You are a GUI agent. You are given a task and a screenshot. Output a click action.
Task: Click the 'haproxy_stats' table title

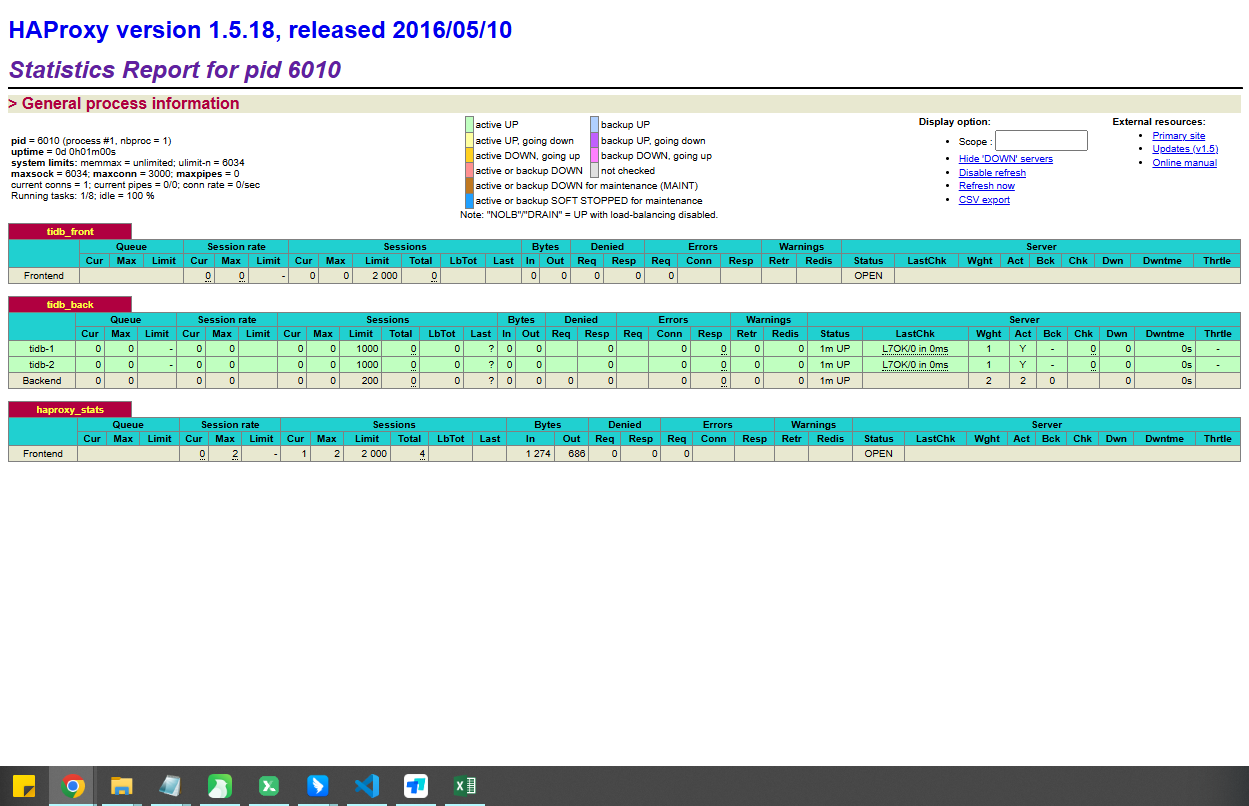click(x=70, y=409)
